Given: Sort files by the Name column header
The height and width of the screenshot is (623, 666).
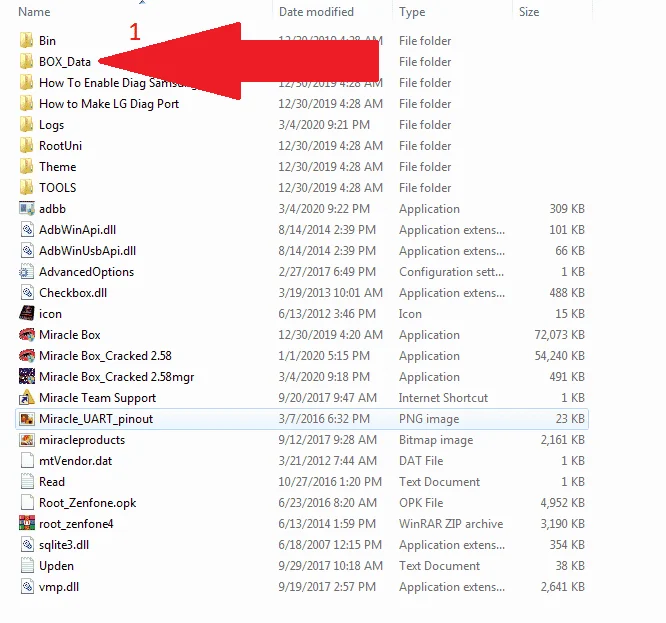Looking at the screenshot, I should coord(34,12).
